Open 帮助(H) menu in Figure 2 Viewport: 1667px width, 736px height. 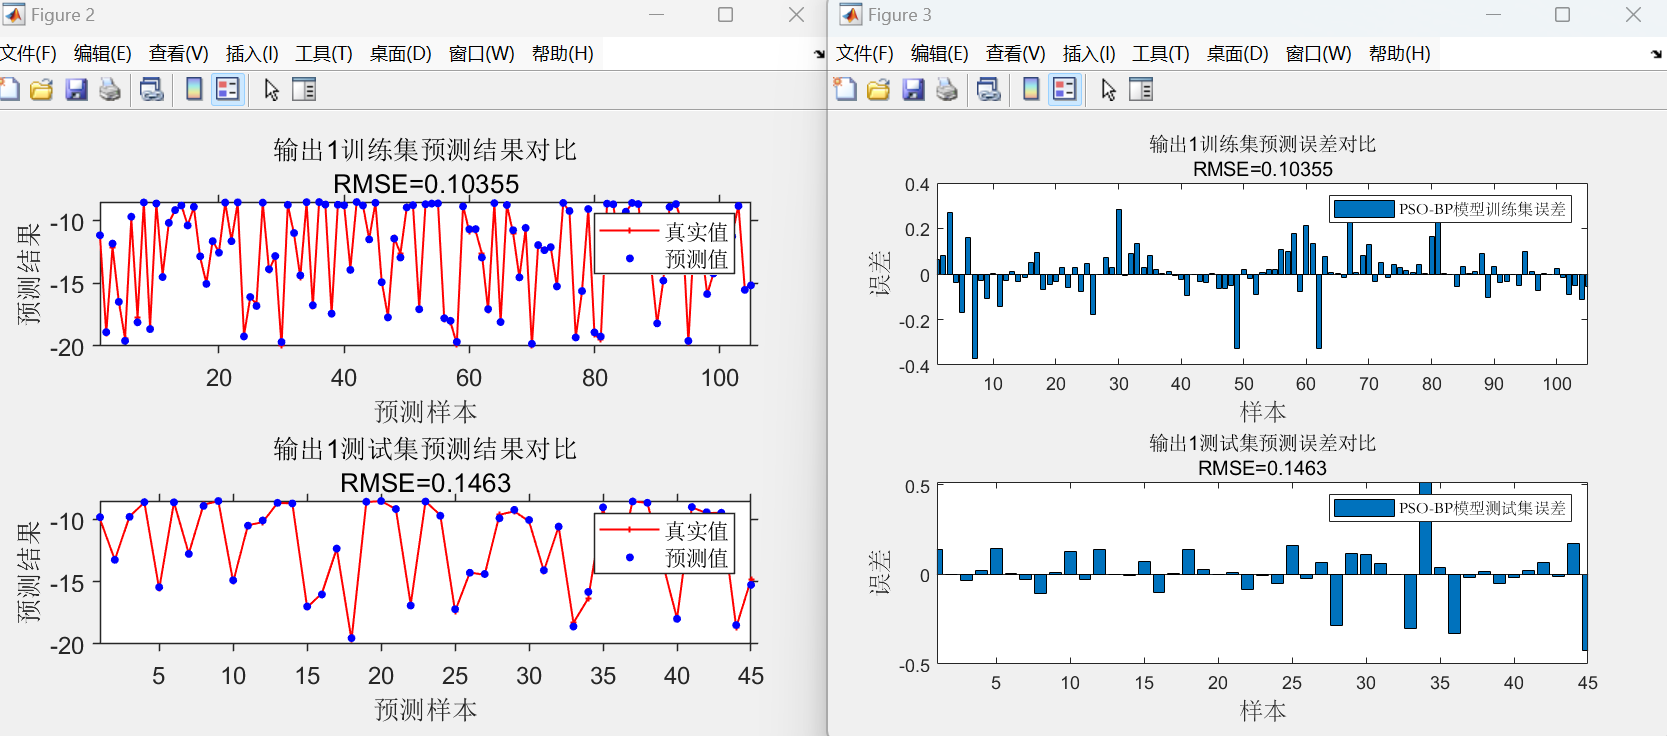tap(563, 54)
